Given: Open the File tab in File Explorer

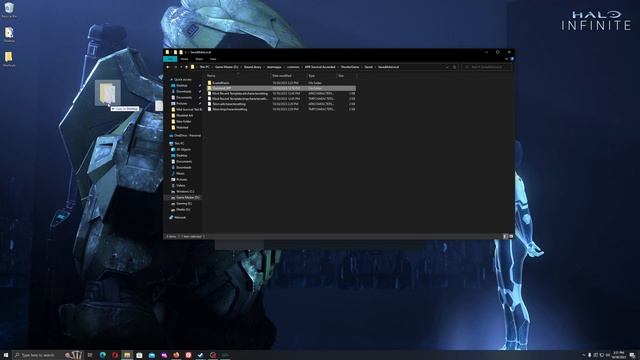Looking at the screenshot, I should click(170, 59).
